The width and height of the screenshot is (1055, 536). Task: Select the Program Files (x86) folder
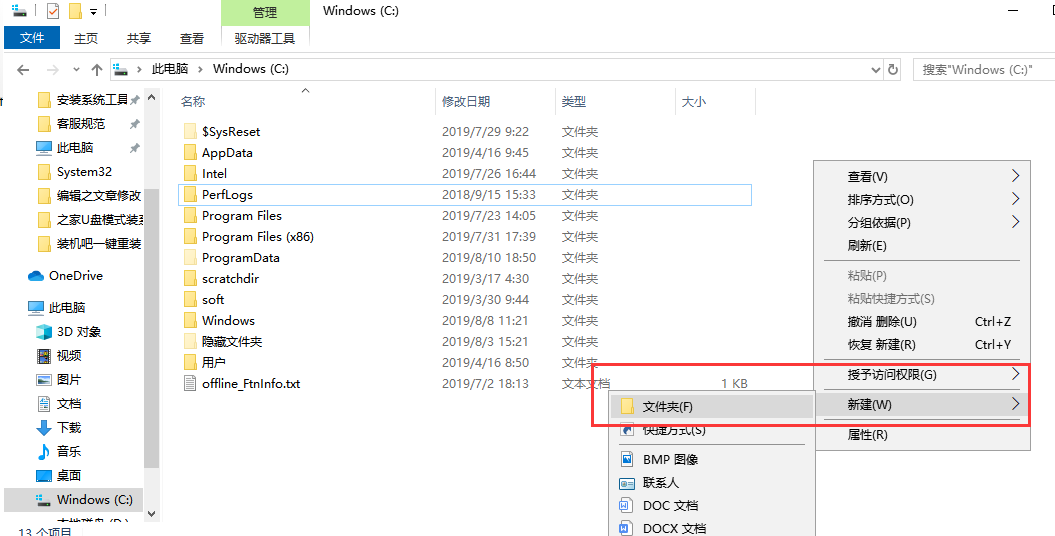click(257, 237)
